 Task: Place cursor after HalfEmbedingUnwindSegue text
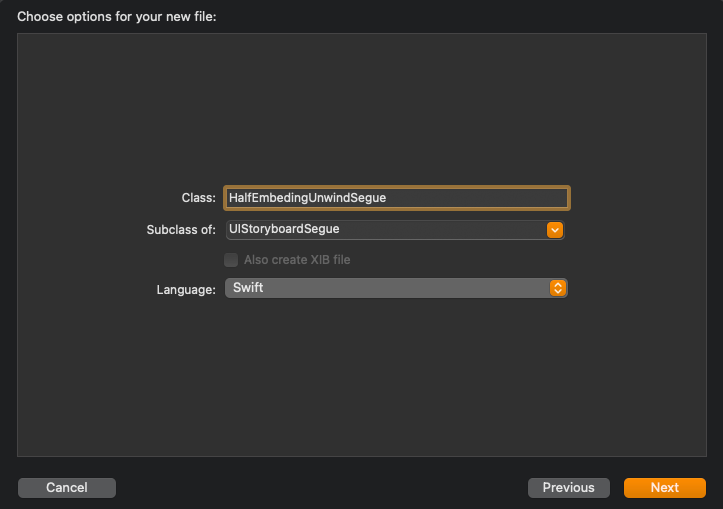tap(387, 198)
